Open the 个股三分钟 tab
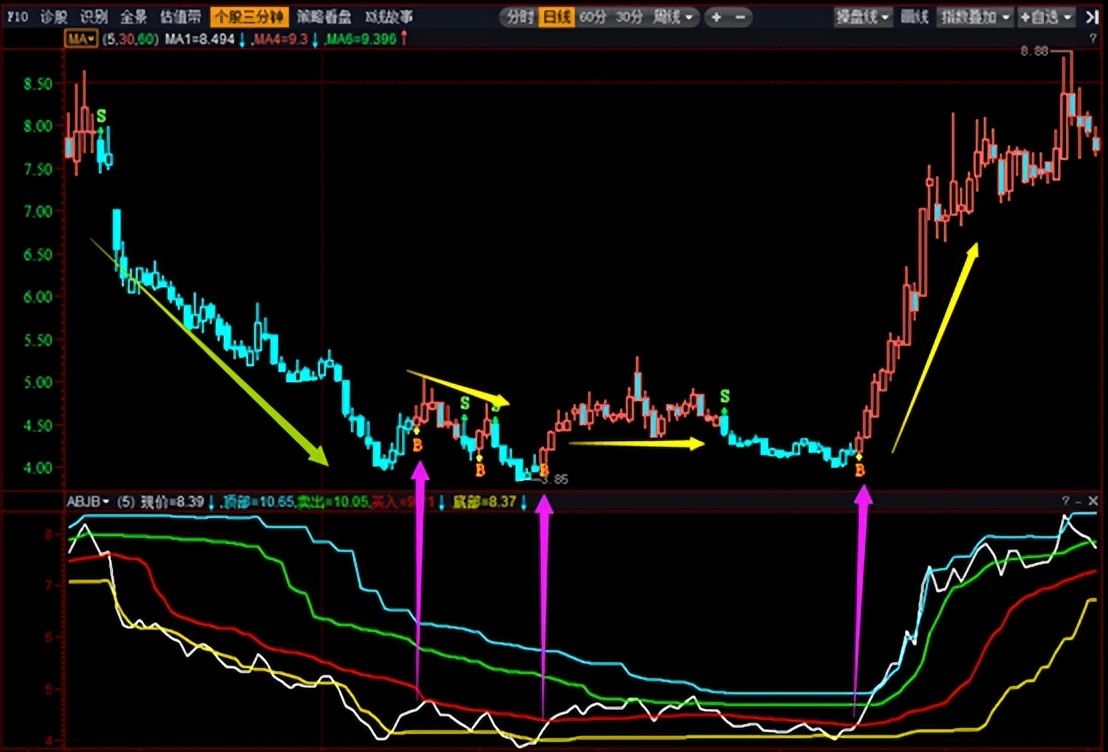1108x752 pixels. [248, 17]
